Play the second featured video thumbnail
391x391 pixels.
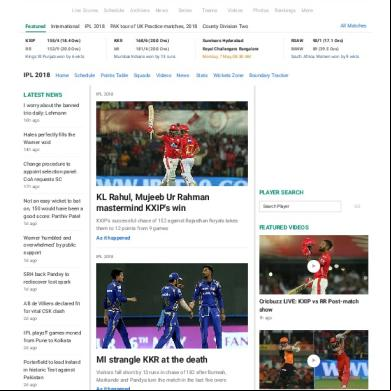[x=313, y=361]
